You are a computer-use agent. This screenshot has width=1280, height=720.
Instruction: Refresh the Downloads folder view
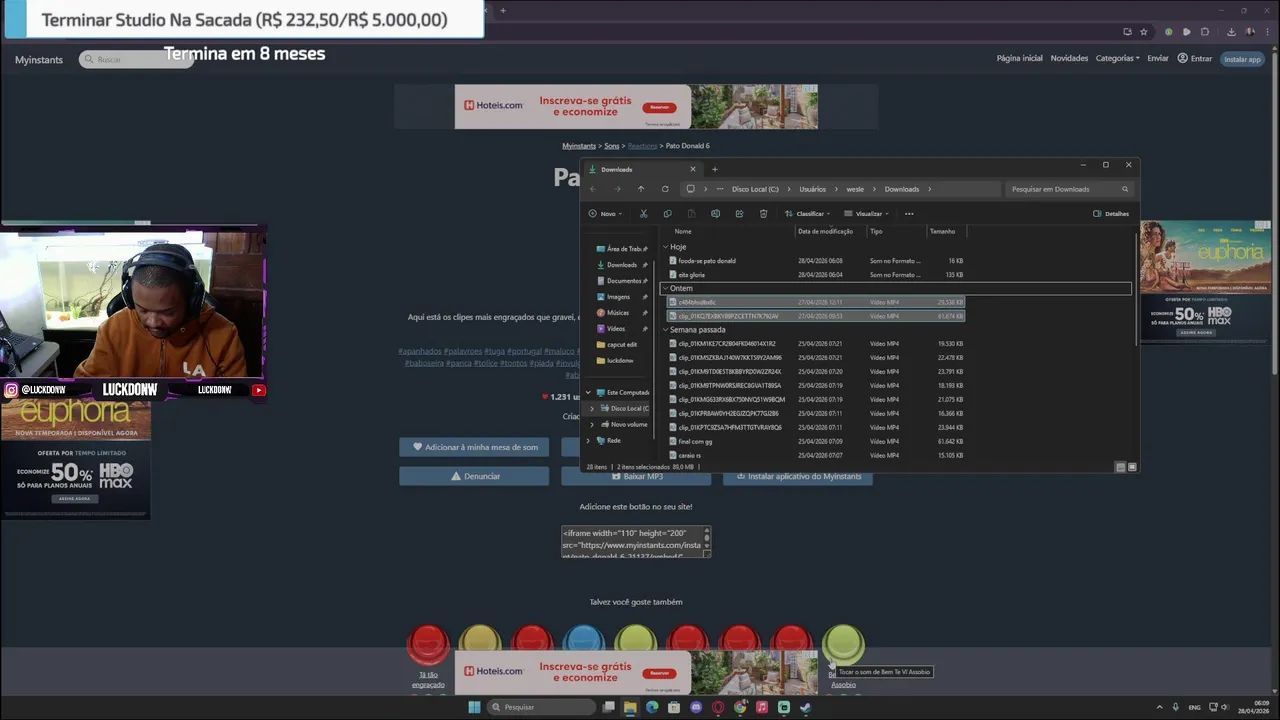click(x=665, y=189)
